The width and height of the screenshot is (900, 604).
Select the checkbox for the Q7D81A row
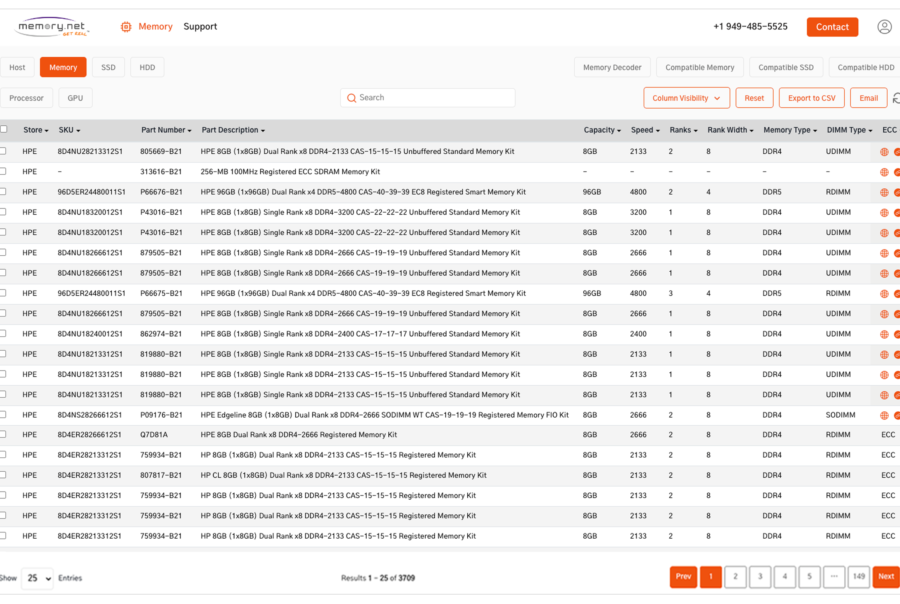4,435
